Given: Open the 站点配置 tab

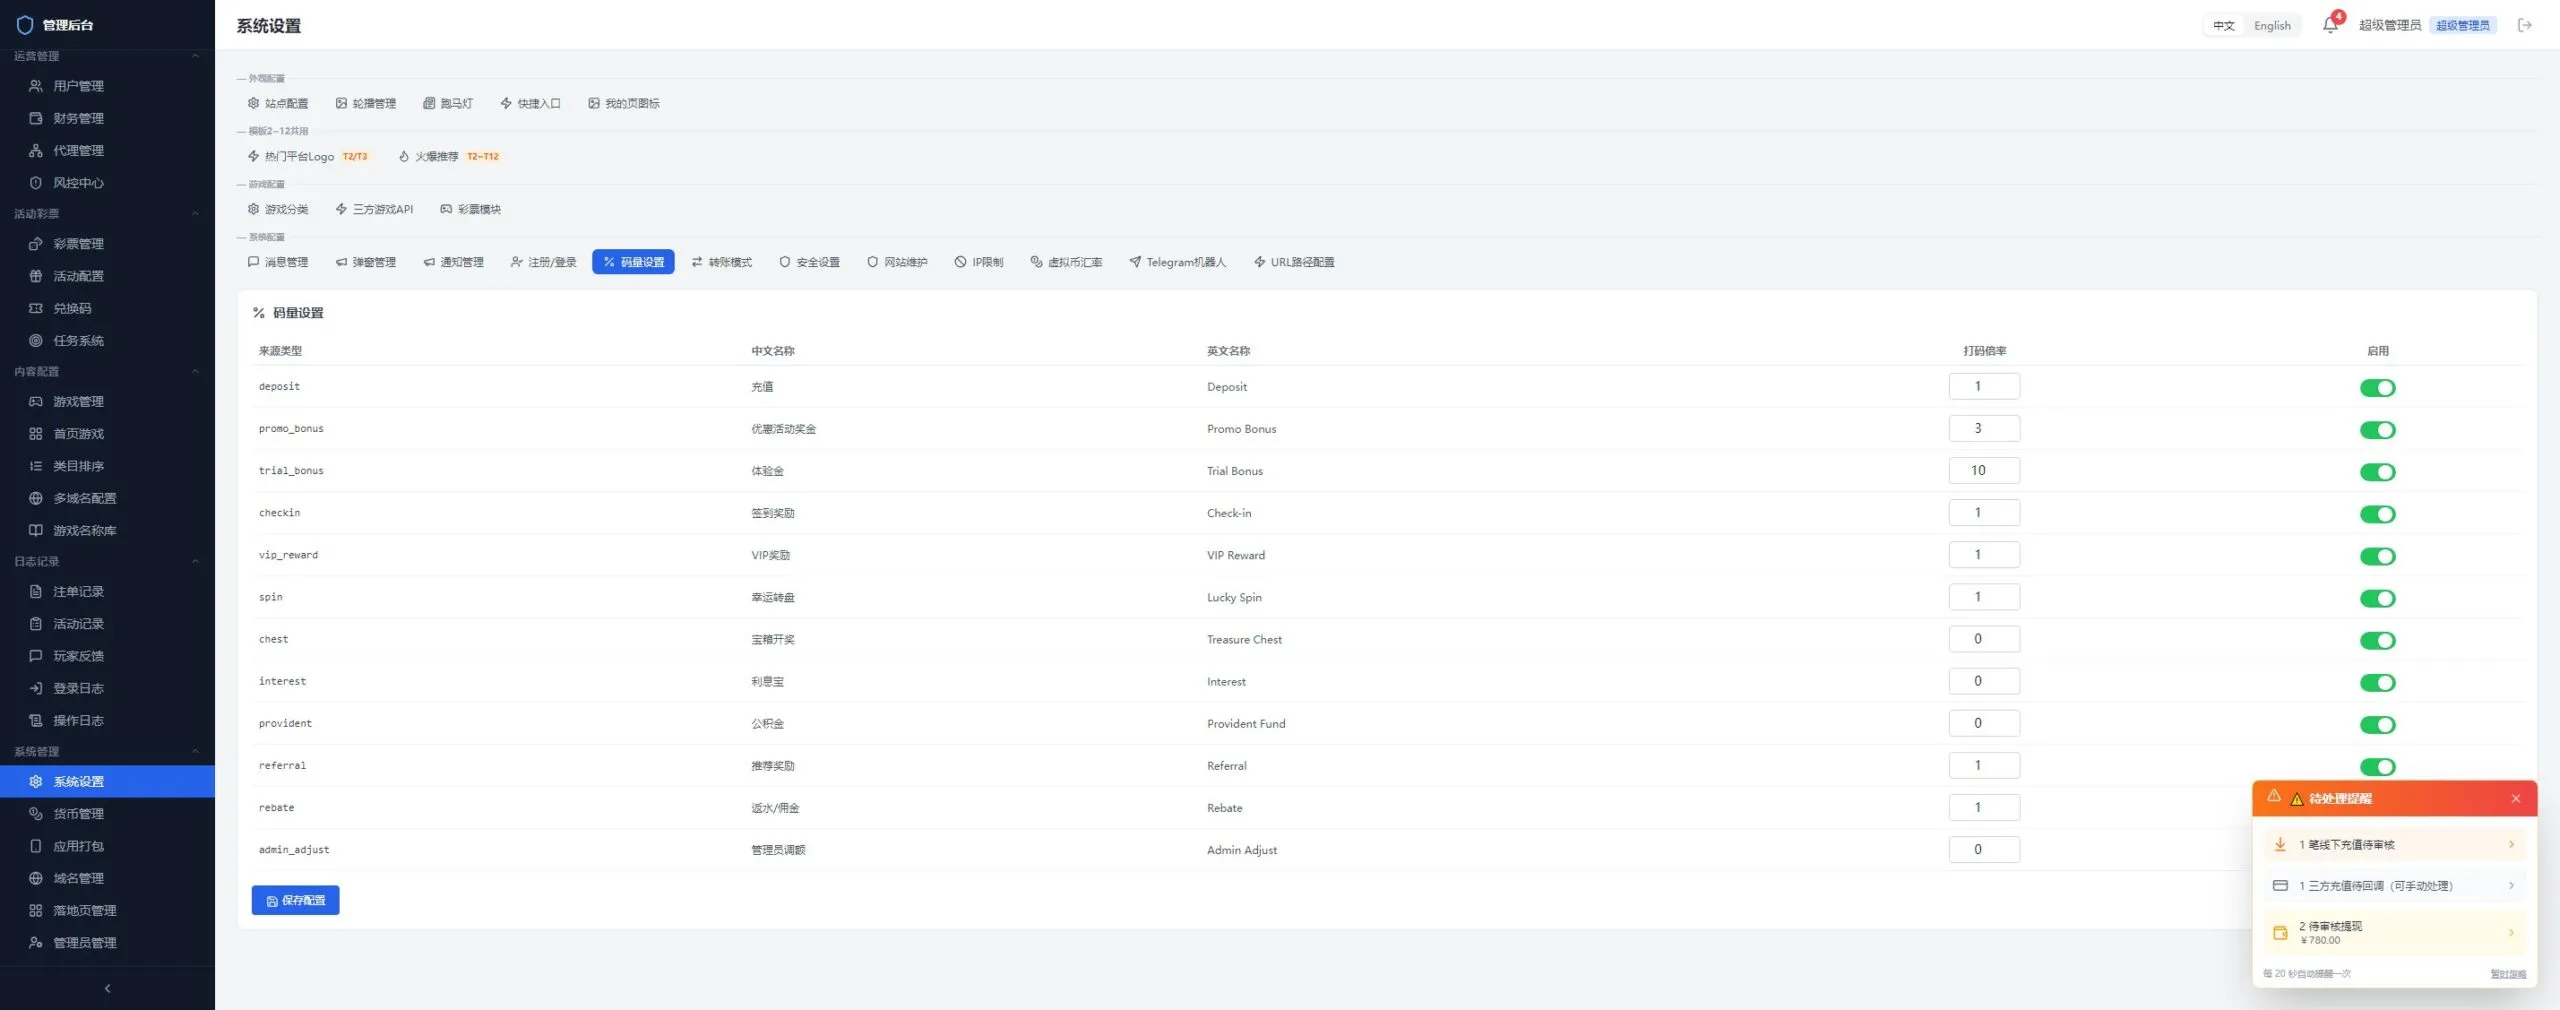Looking at the screenshot, I should 278,103.
